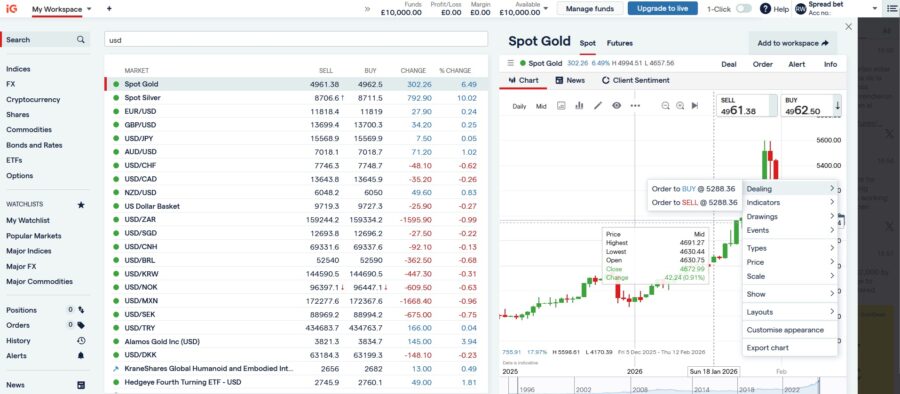Close the Spot Gold panel with X

point(848,26)
